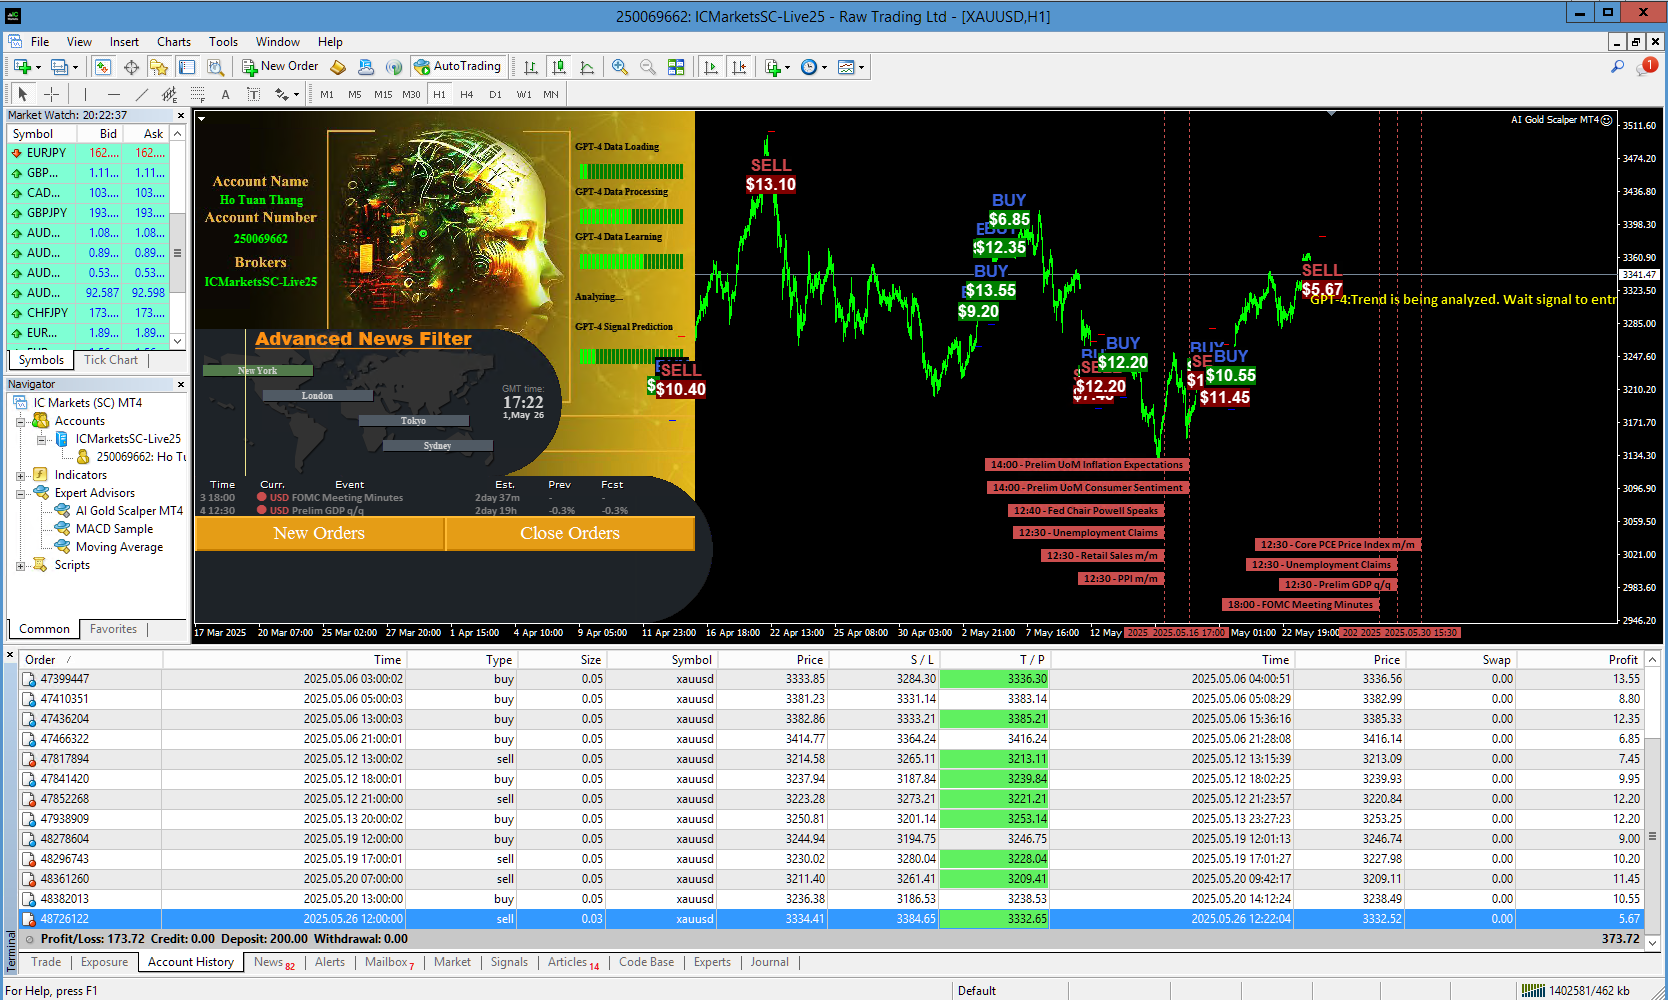Screen dimensions: 1668x1000
Task: Close the Market Watch panel
Action: 181,115
